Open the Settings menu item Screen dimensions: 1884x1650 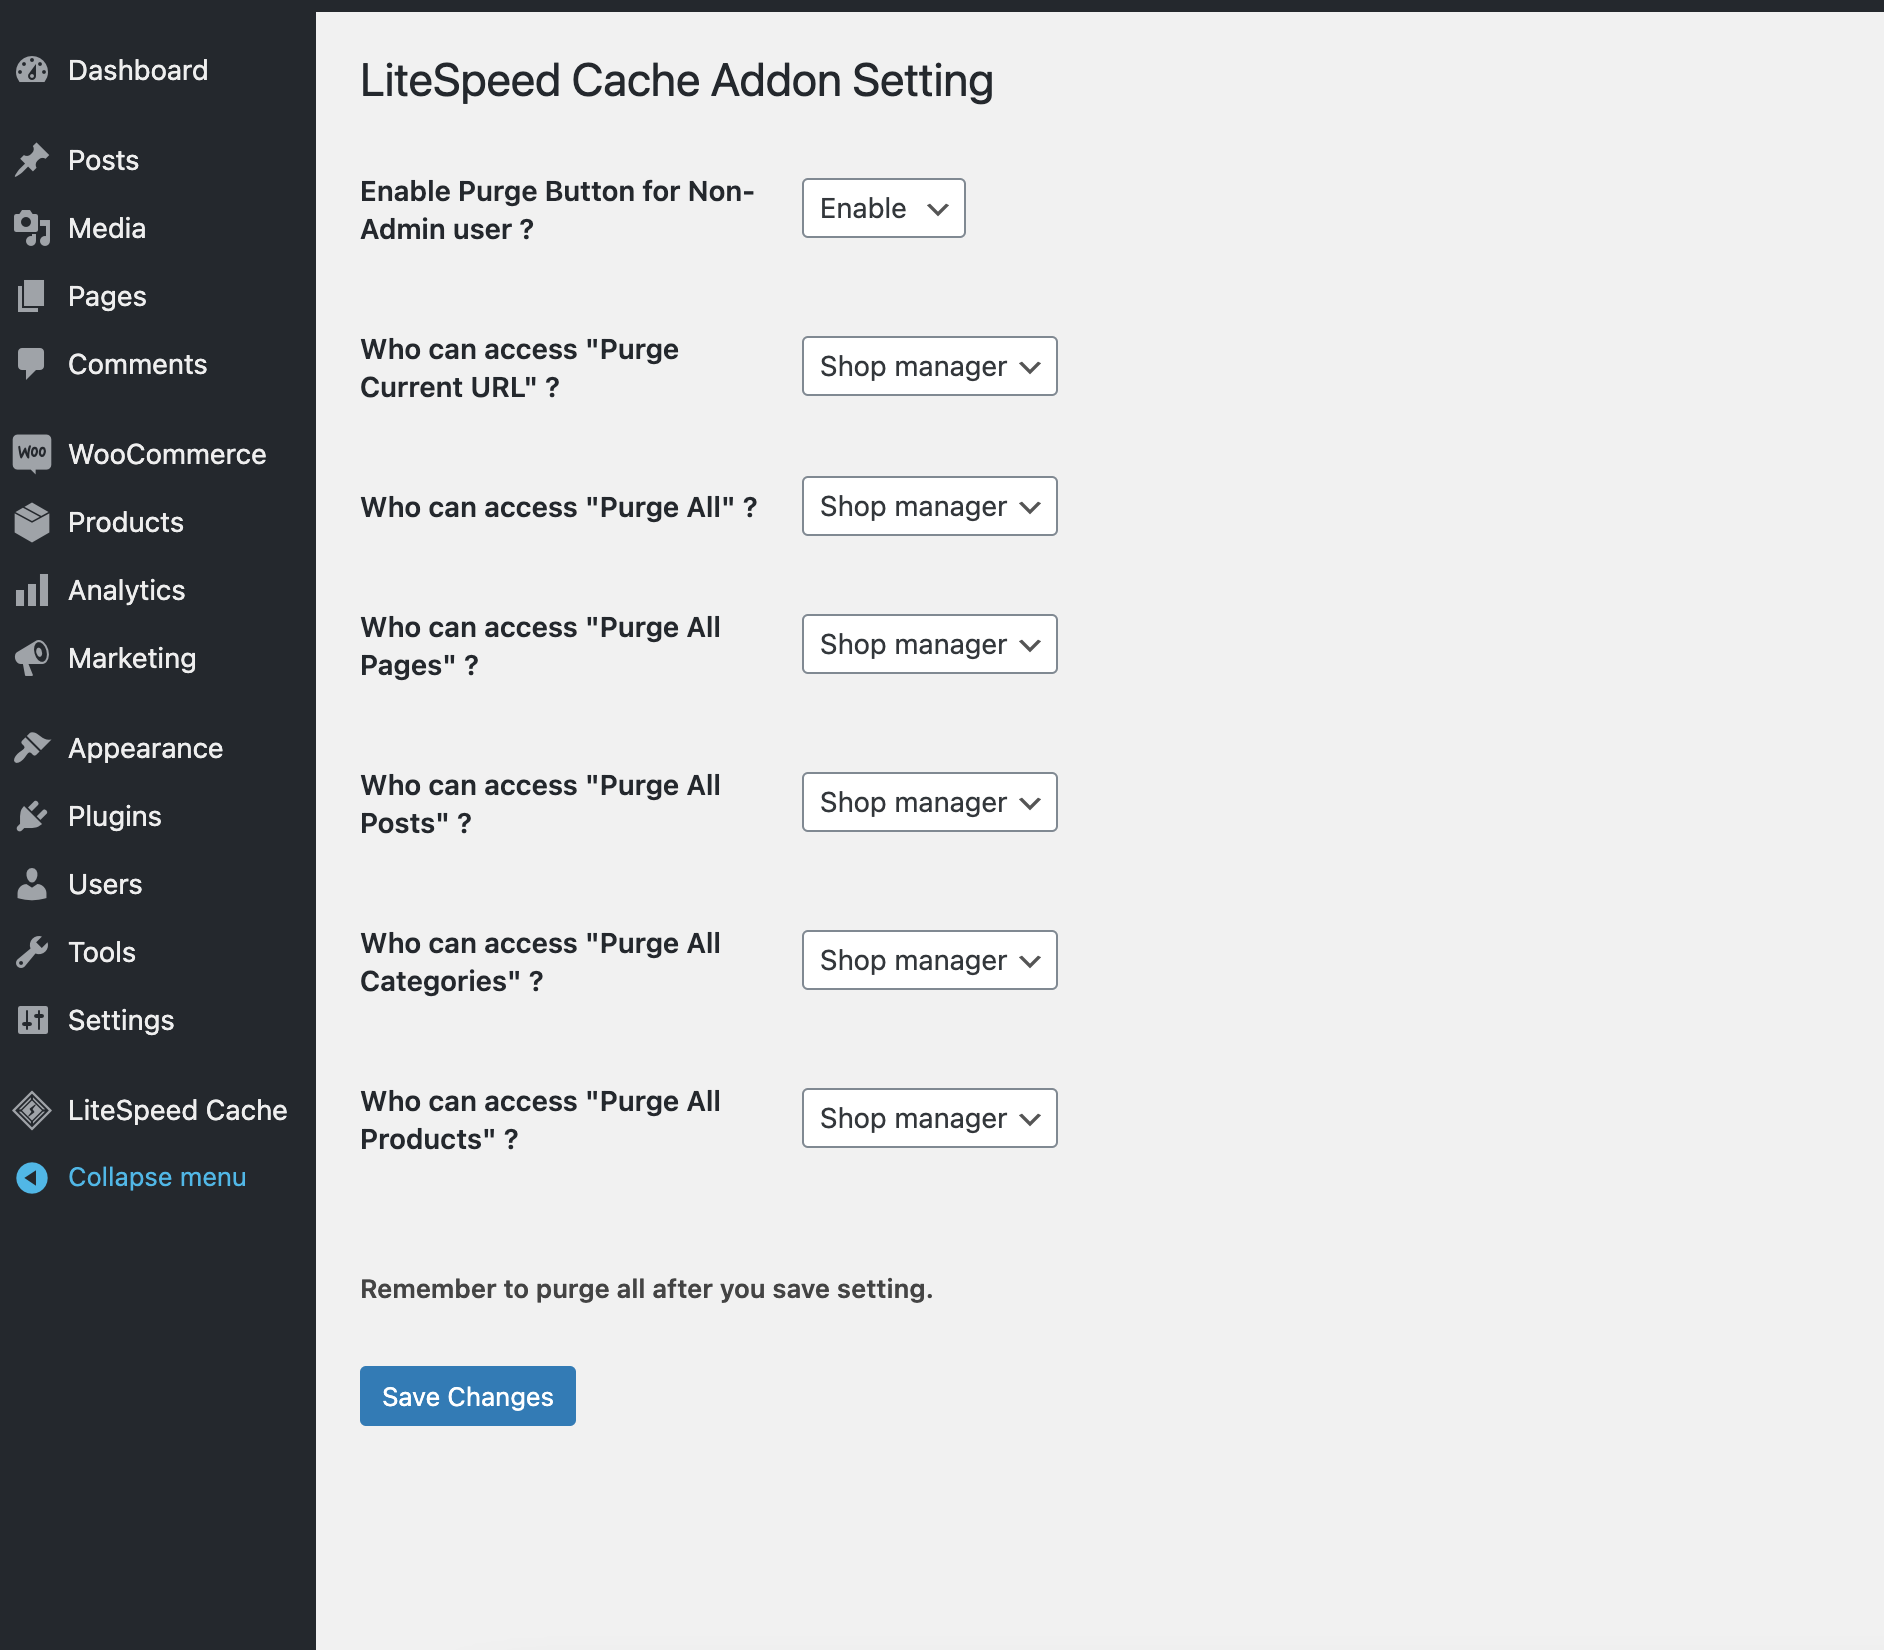121,1020
